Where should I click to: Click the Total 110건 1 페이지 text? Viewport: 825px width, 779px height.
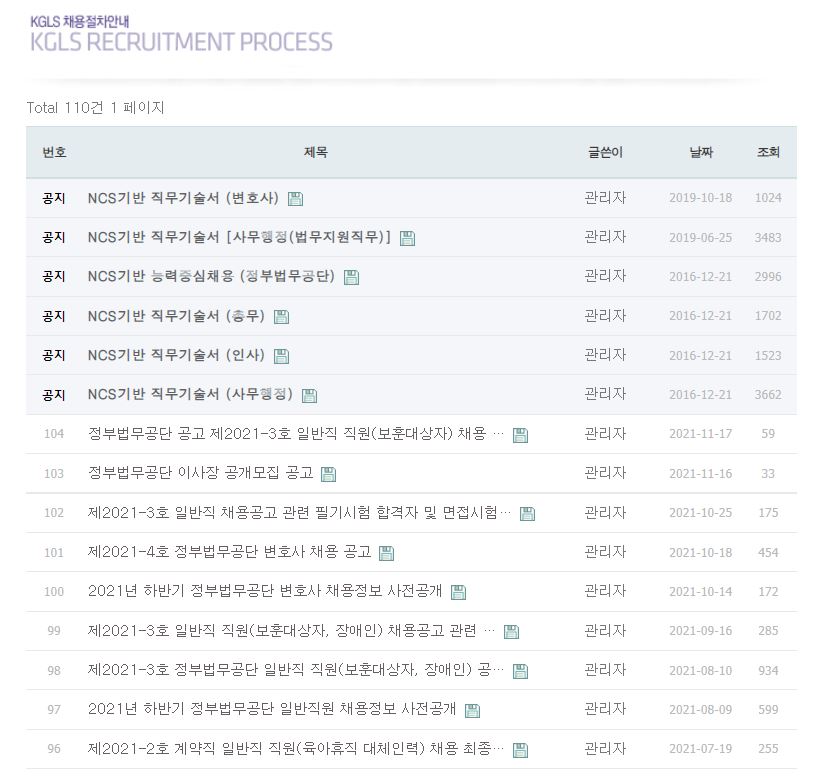pyautogui.click(x=95, y=108)
